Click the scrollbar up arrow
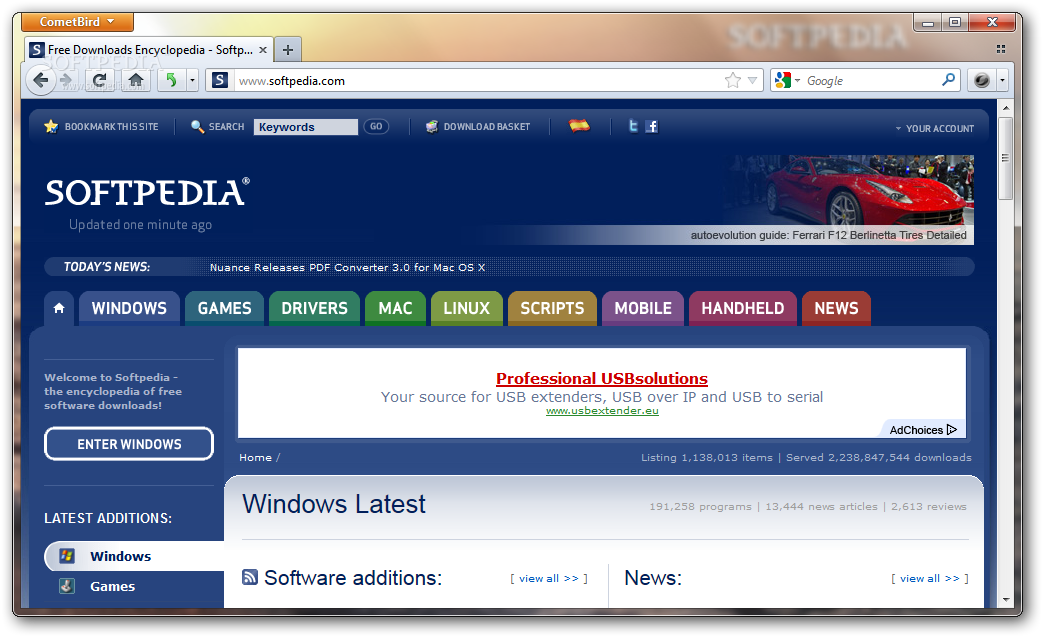This screenshot has height=637, width=1043. (x=1005, y=108)
